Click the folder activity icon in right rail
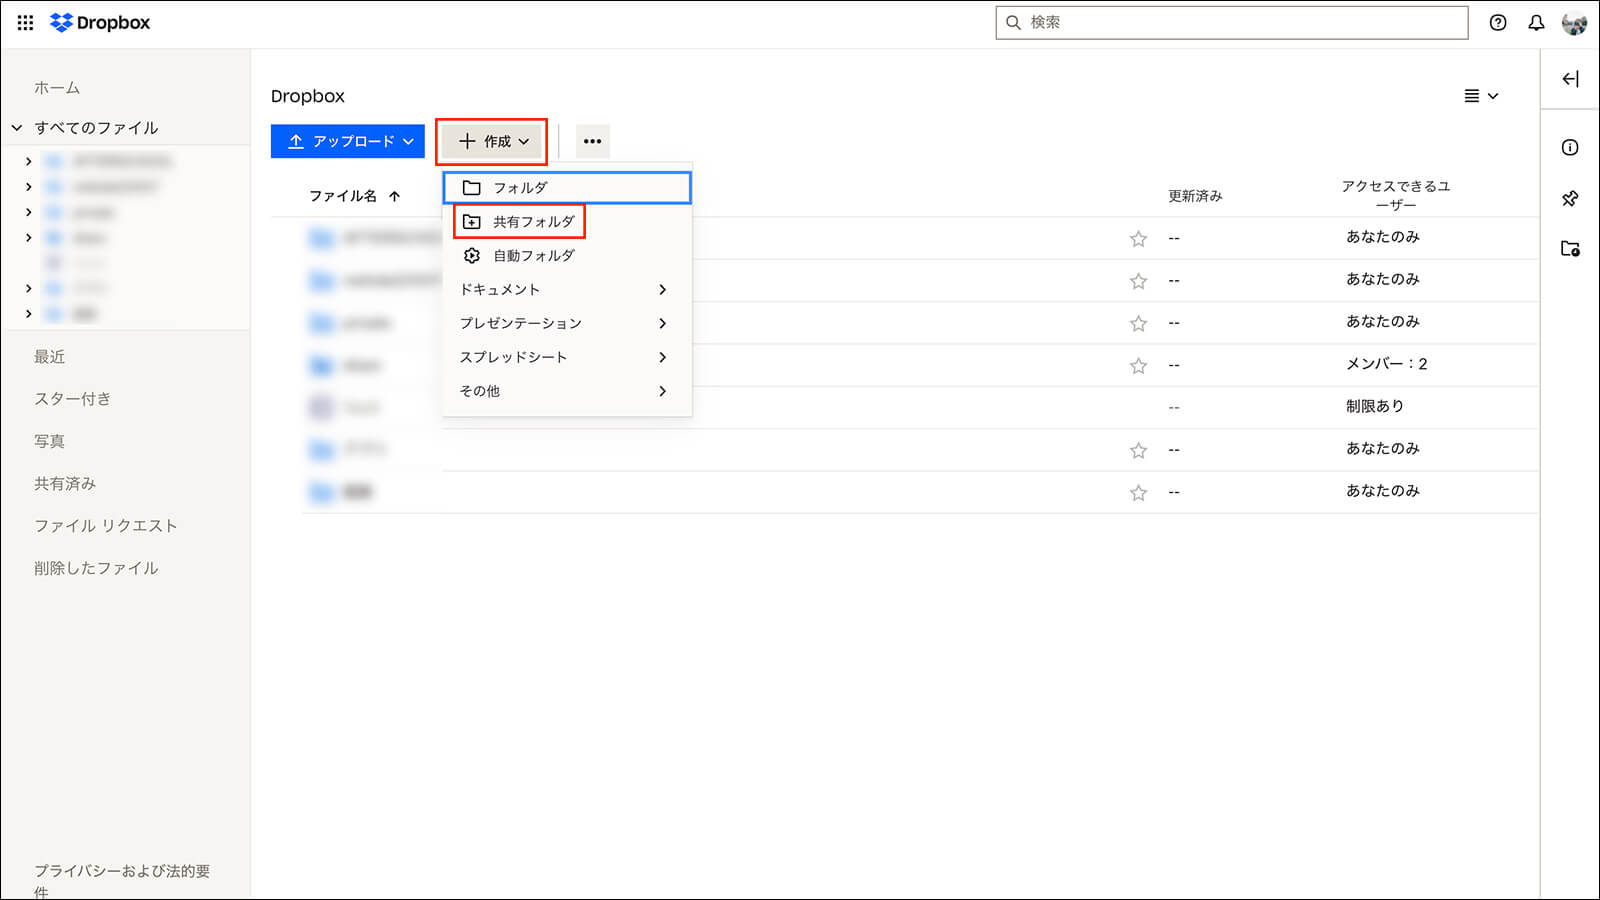 pyautogui.click(x=1570, y=249)
